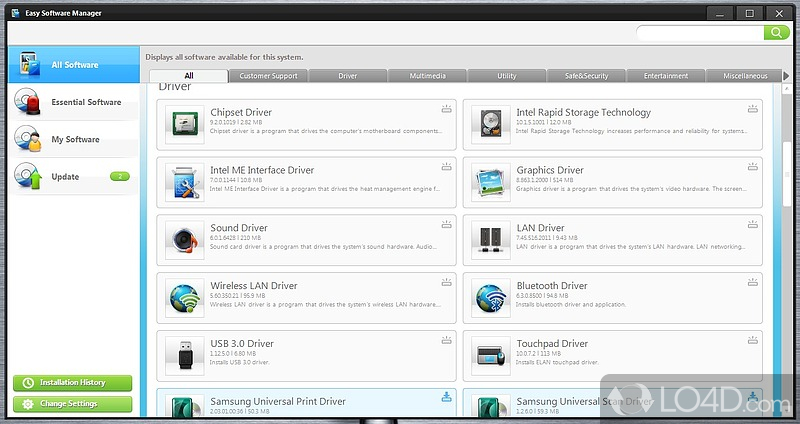Click the Change Settings button

coord(72,404)
